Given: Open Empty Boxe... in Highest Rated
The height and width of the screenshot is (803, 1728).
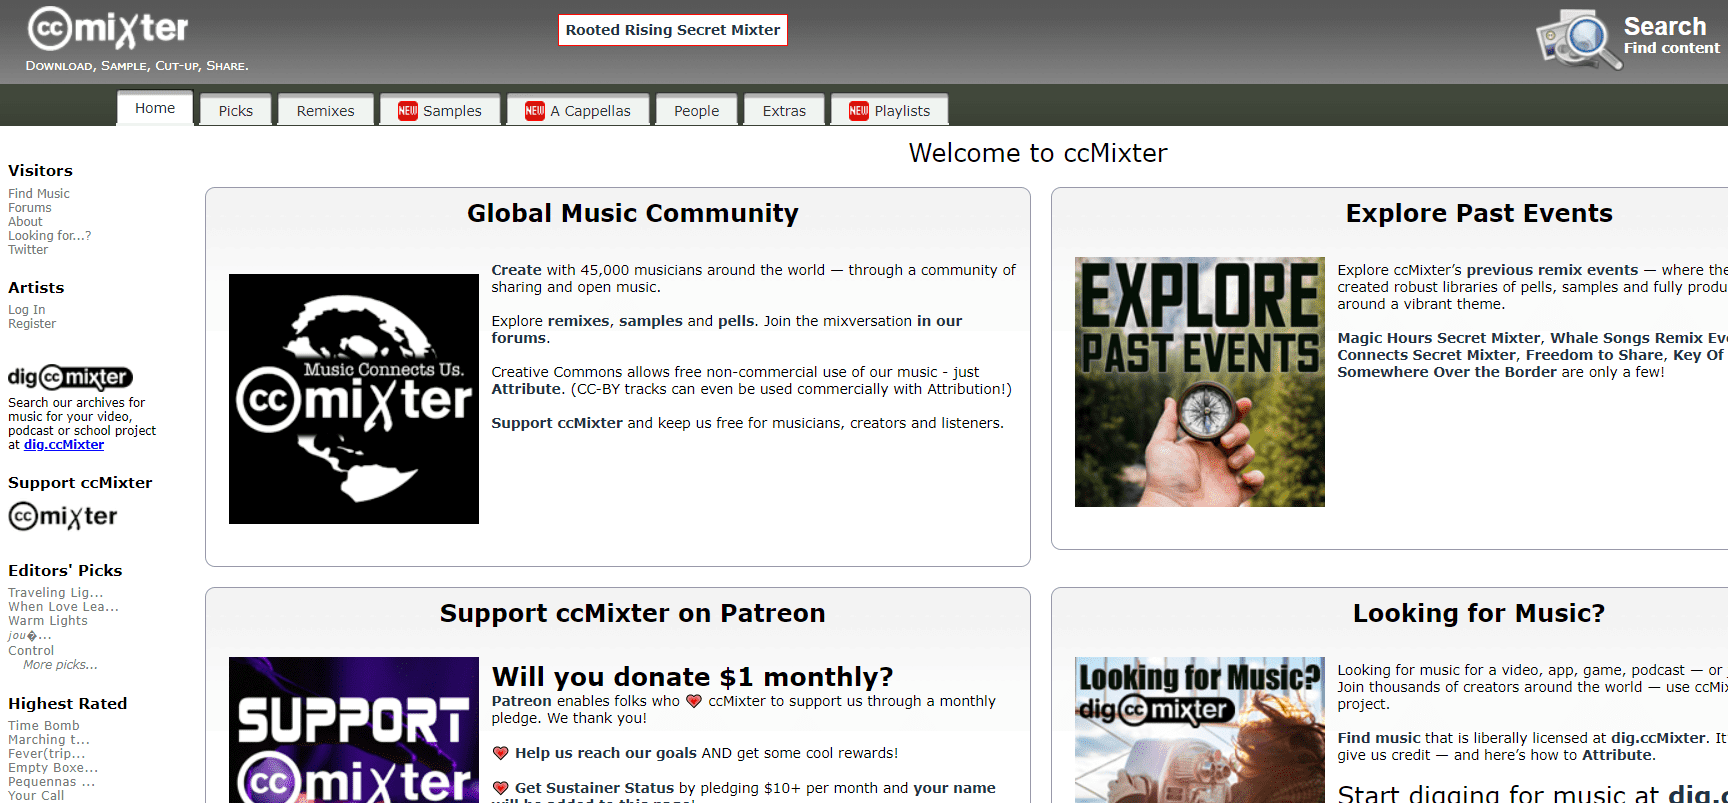Looking at the screenshot, I should point(53,768).
